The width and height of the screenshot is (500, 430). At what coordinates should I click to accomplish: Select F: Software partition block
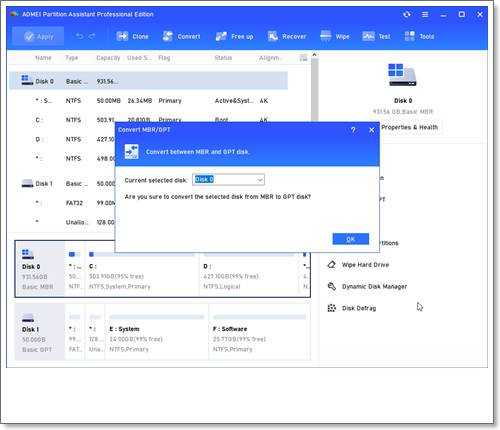[259, 332]
